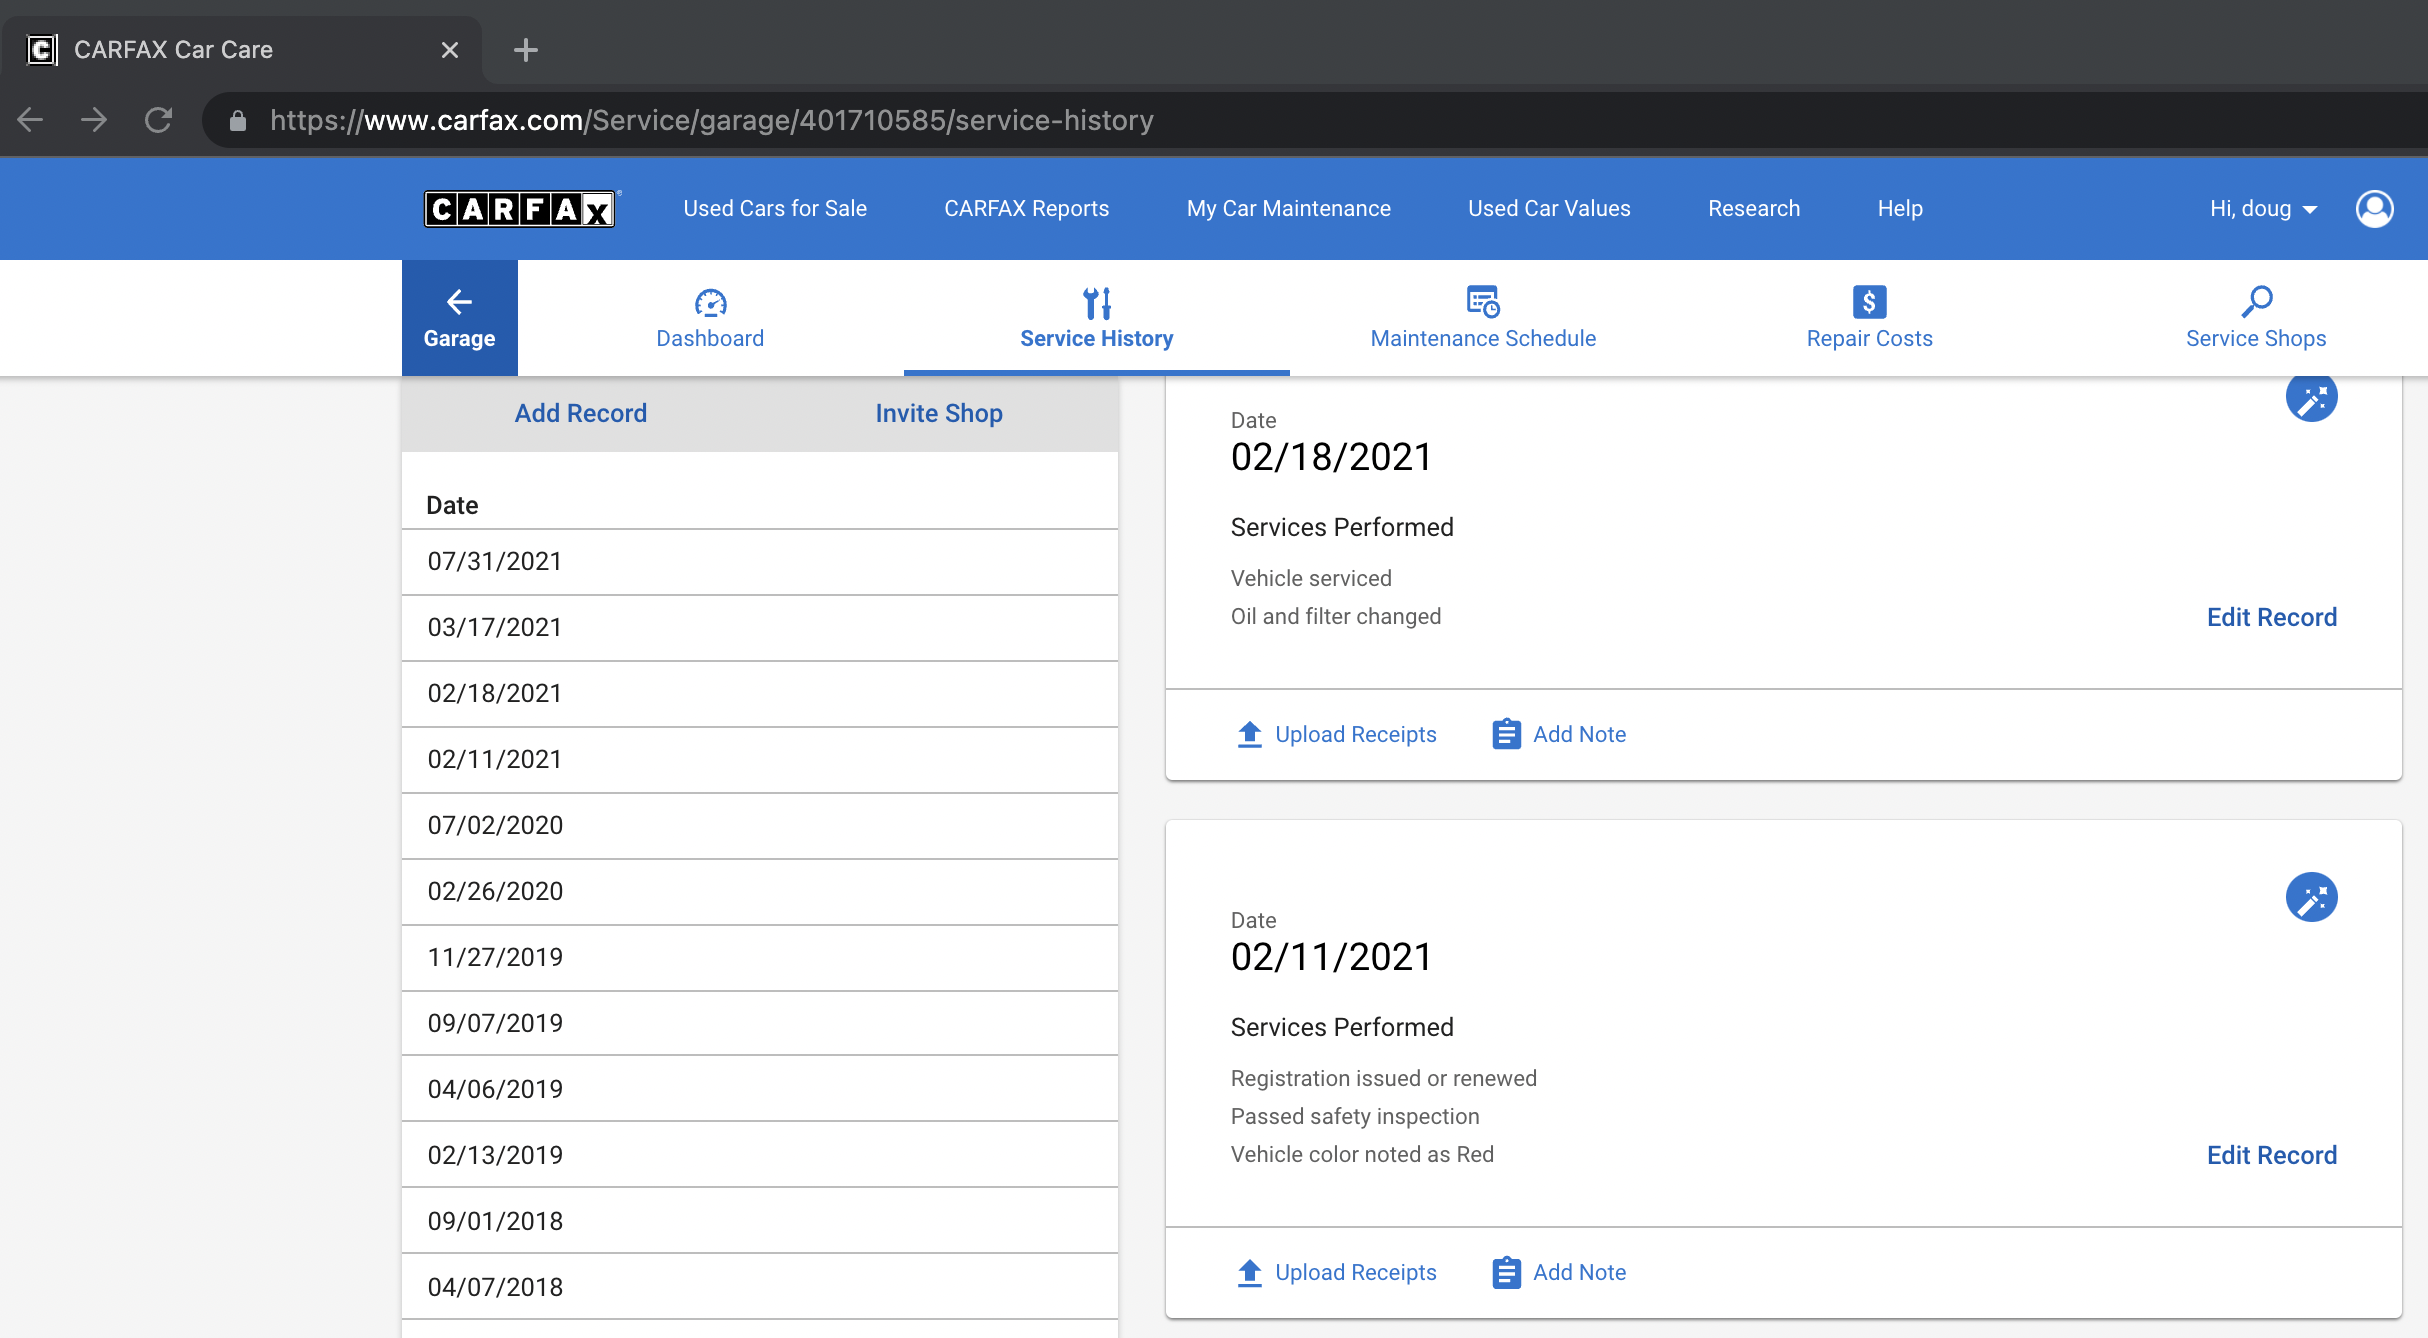
Task: Click the magic wand icon on 02/18/2021 record
Action: [2311, 399]
